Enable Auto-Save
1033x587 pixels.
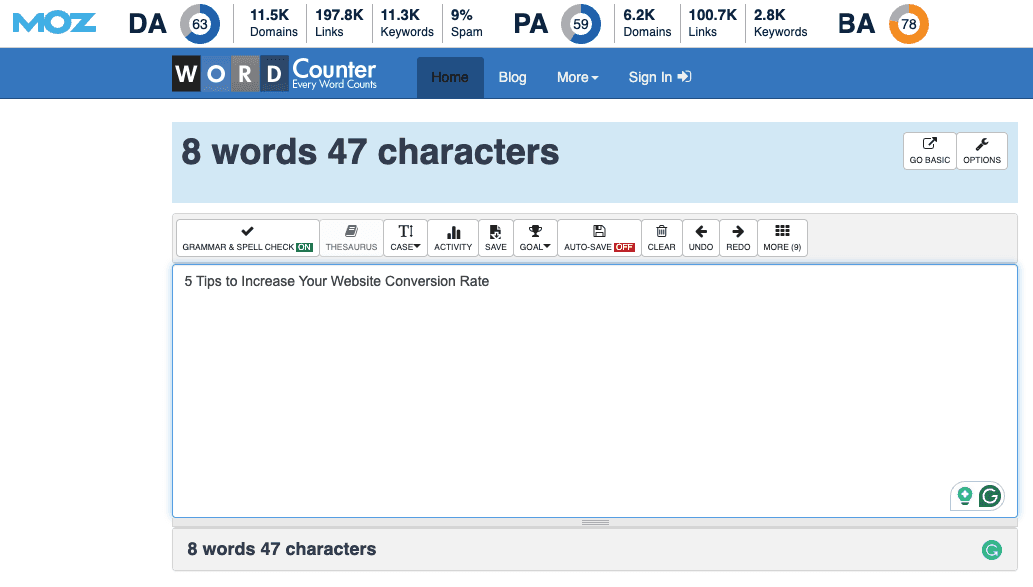pyautogui.click(x=598, y=237)
